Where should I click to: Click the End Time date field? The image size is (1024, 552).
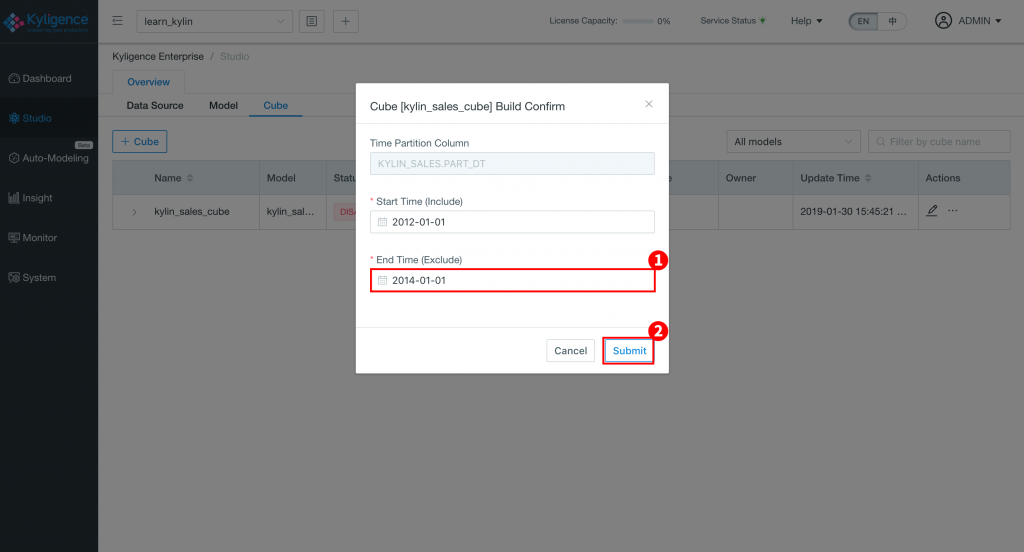click(512, 281)
